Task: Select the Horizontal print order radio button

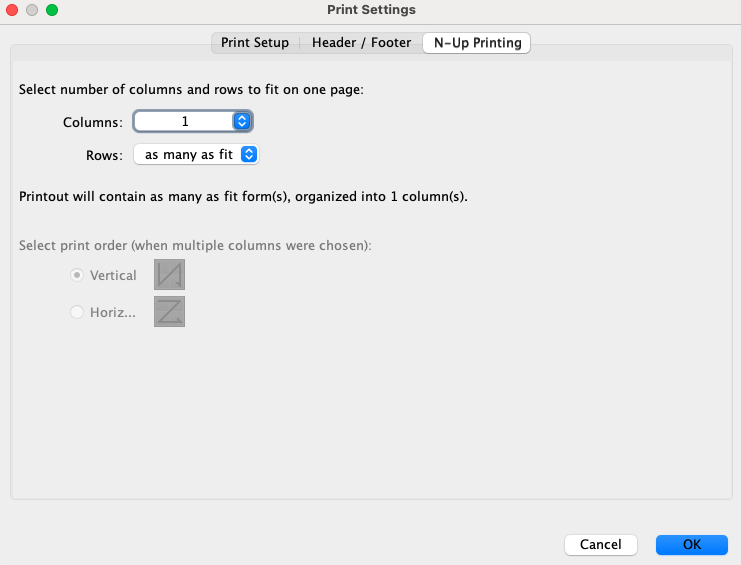Action: 77,313
